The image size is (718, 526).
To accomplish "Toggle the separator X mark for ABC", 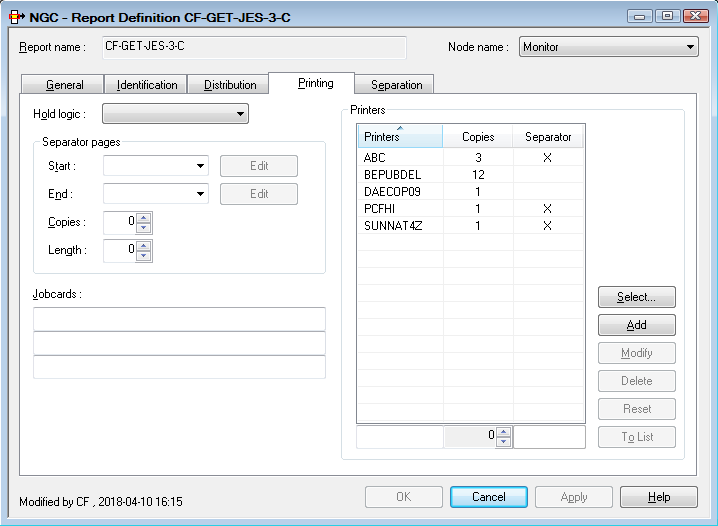I will pos(547,157).
